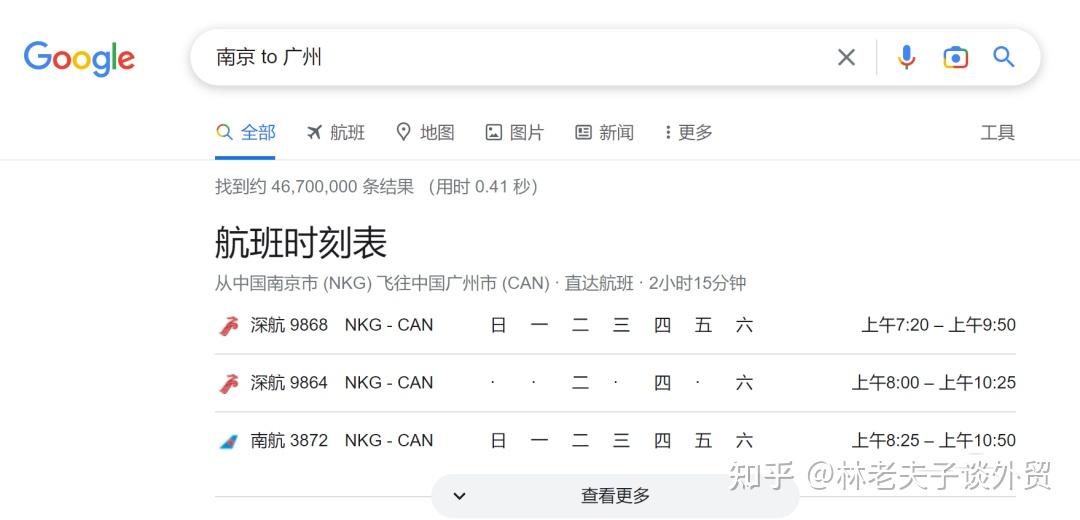The image size is (1080, 520).
Task: Click the 地图 location pin icon
Action: [x=404, y=132]
